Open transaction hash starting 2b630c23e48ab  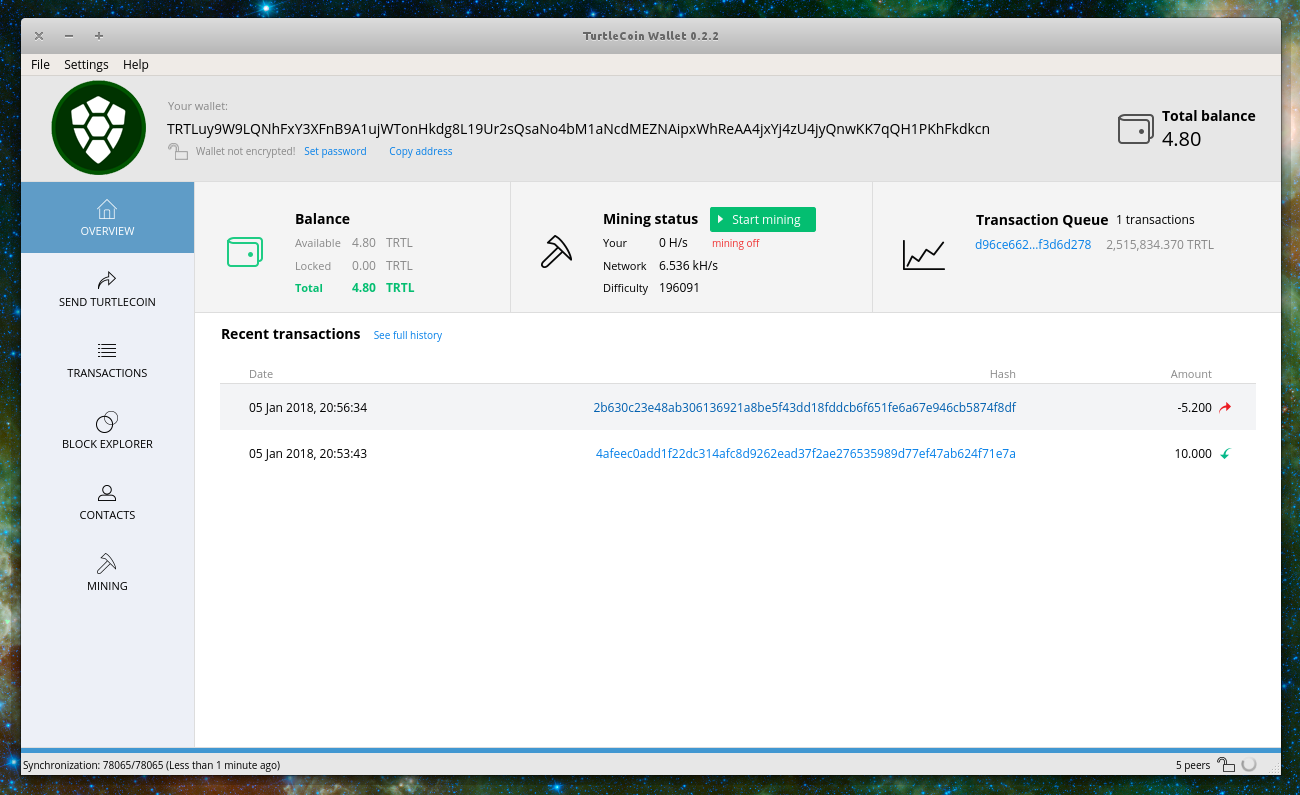point(805,408)
